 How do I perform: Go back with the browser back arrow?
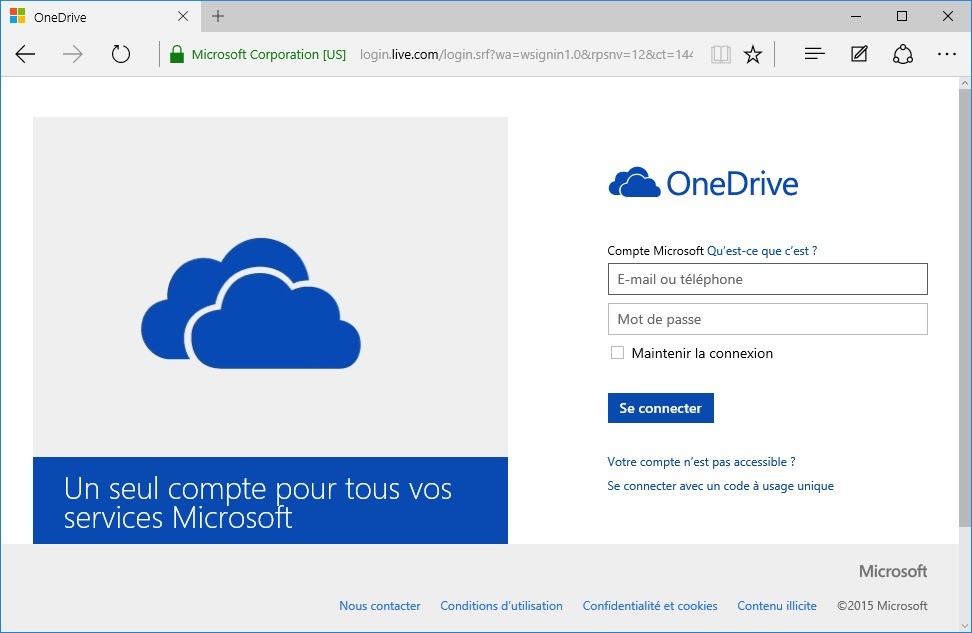[25, 55]
